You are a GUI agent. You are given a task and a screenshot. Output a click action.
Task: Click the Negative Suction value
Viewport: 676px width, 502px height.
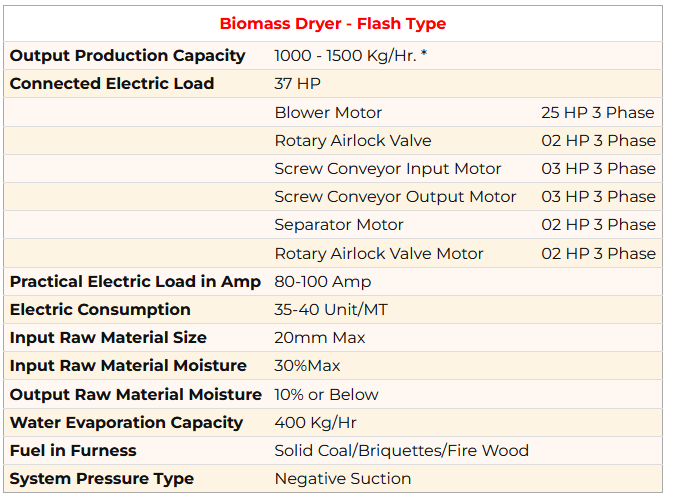click(x=342, y=479)
